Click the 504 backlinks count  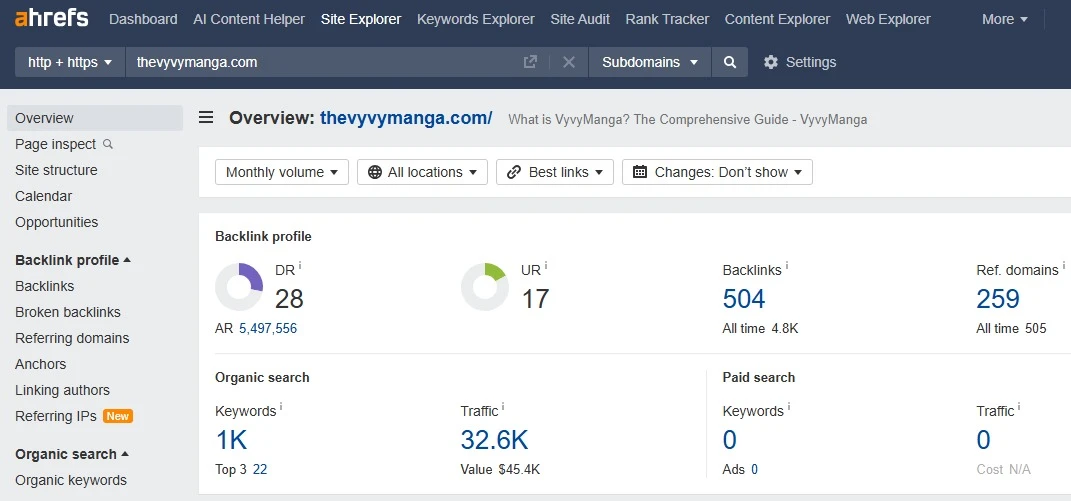[x=744, y=299]
